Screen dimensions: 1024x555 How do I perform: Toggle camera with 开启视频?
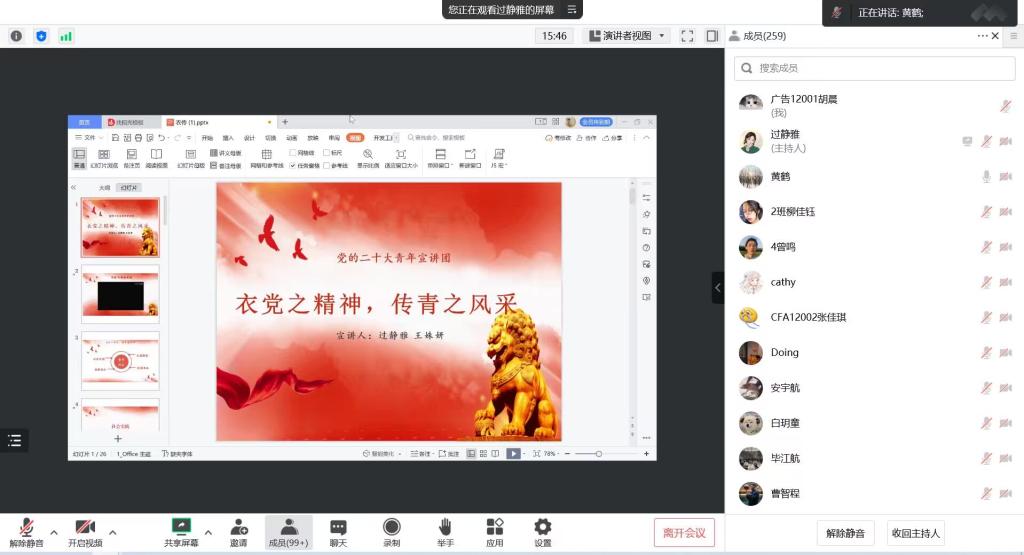click(85, 532)
